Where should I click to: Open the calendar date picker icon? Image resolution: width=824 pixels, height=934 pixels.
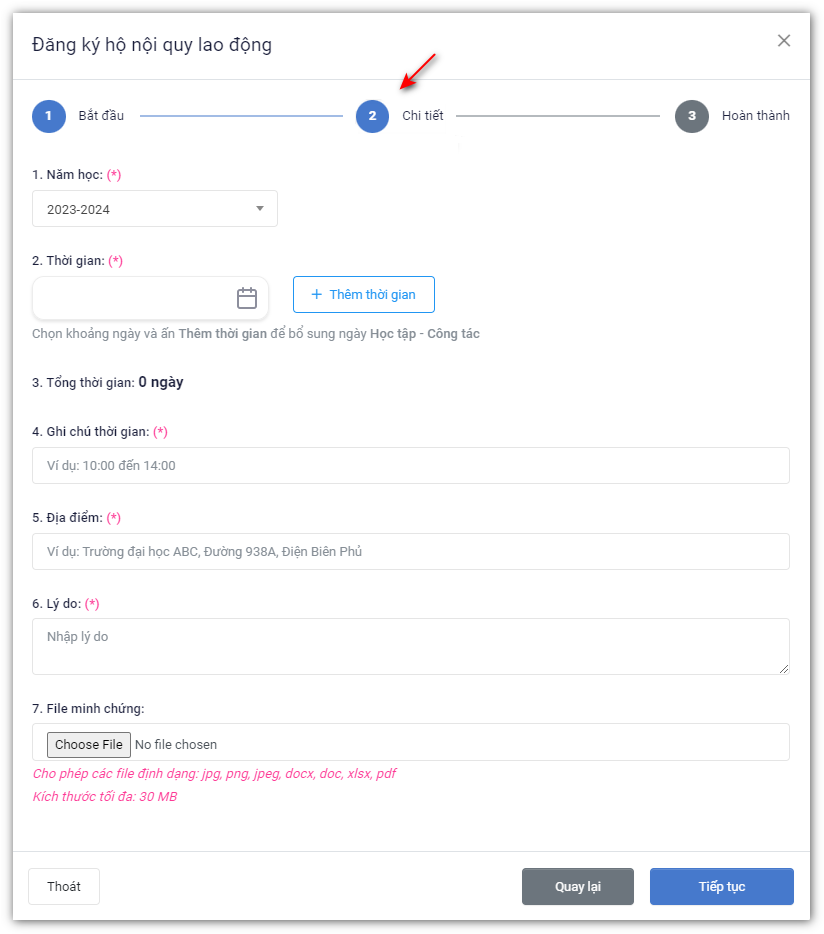tap(247, 298)
